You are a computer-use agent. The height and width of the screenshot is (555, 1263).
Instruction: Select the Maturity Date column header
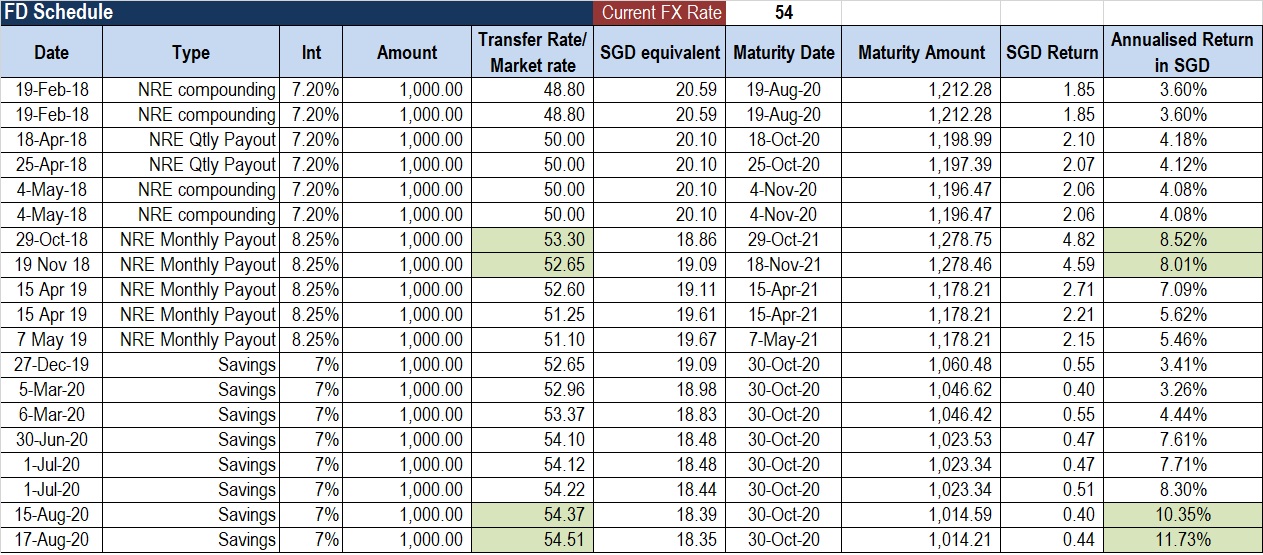[x=783, y=52]
